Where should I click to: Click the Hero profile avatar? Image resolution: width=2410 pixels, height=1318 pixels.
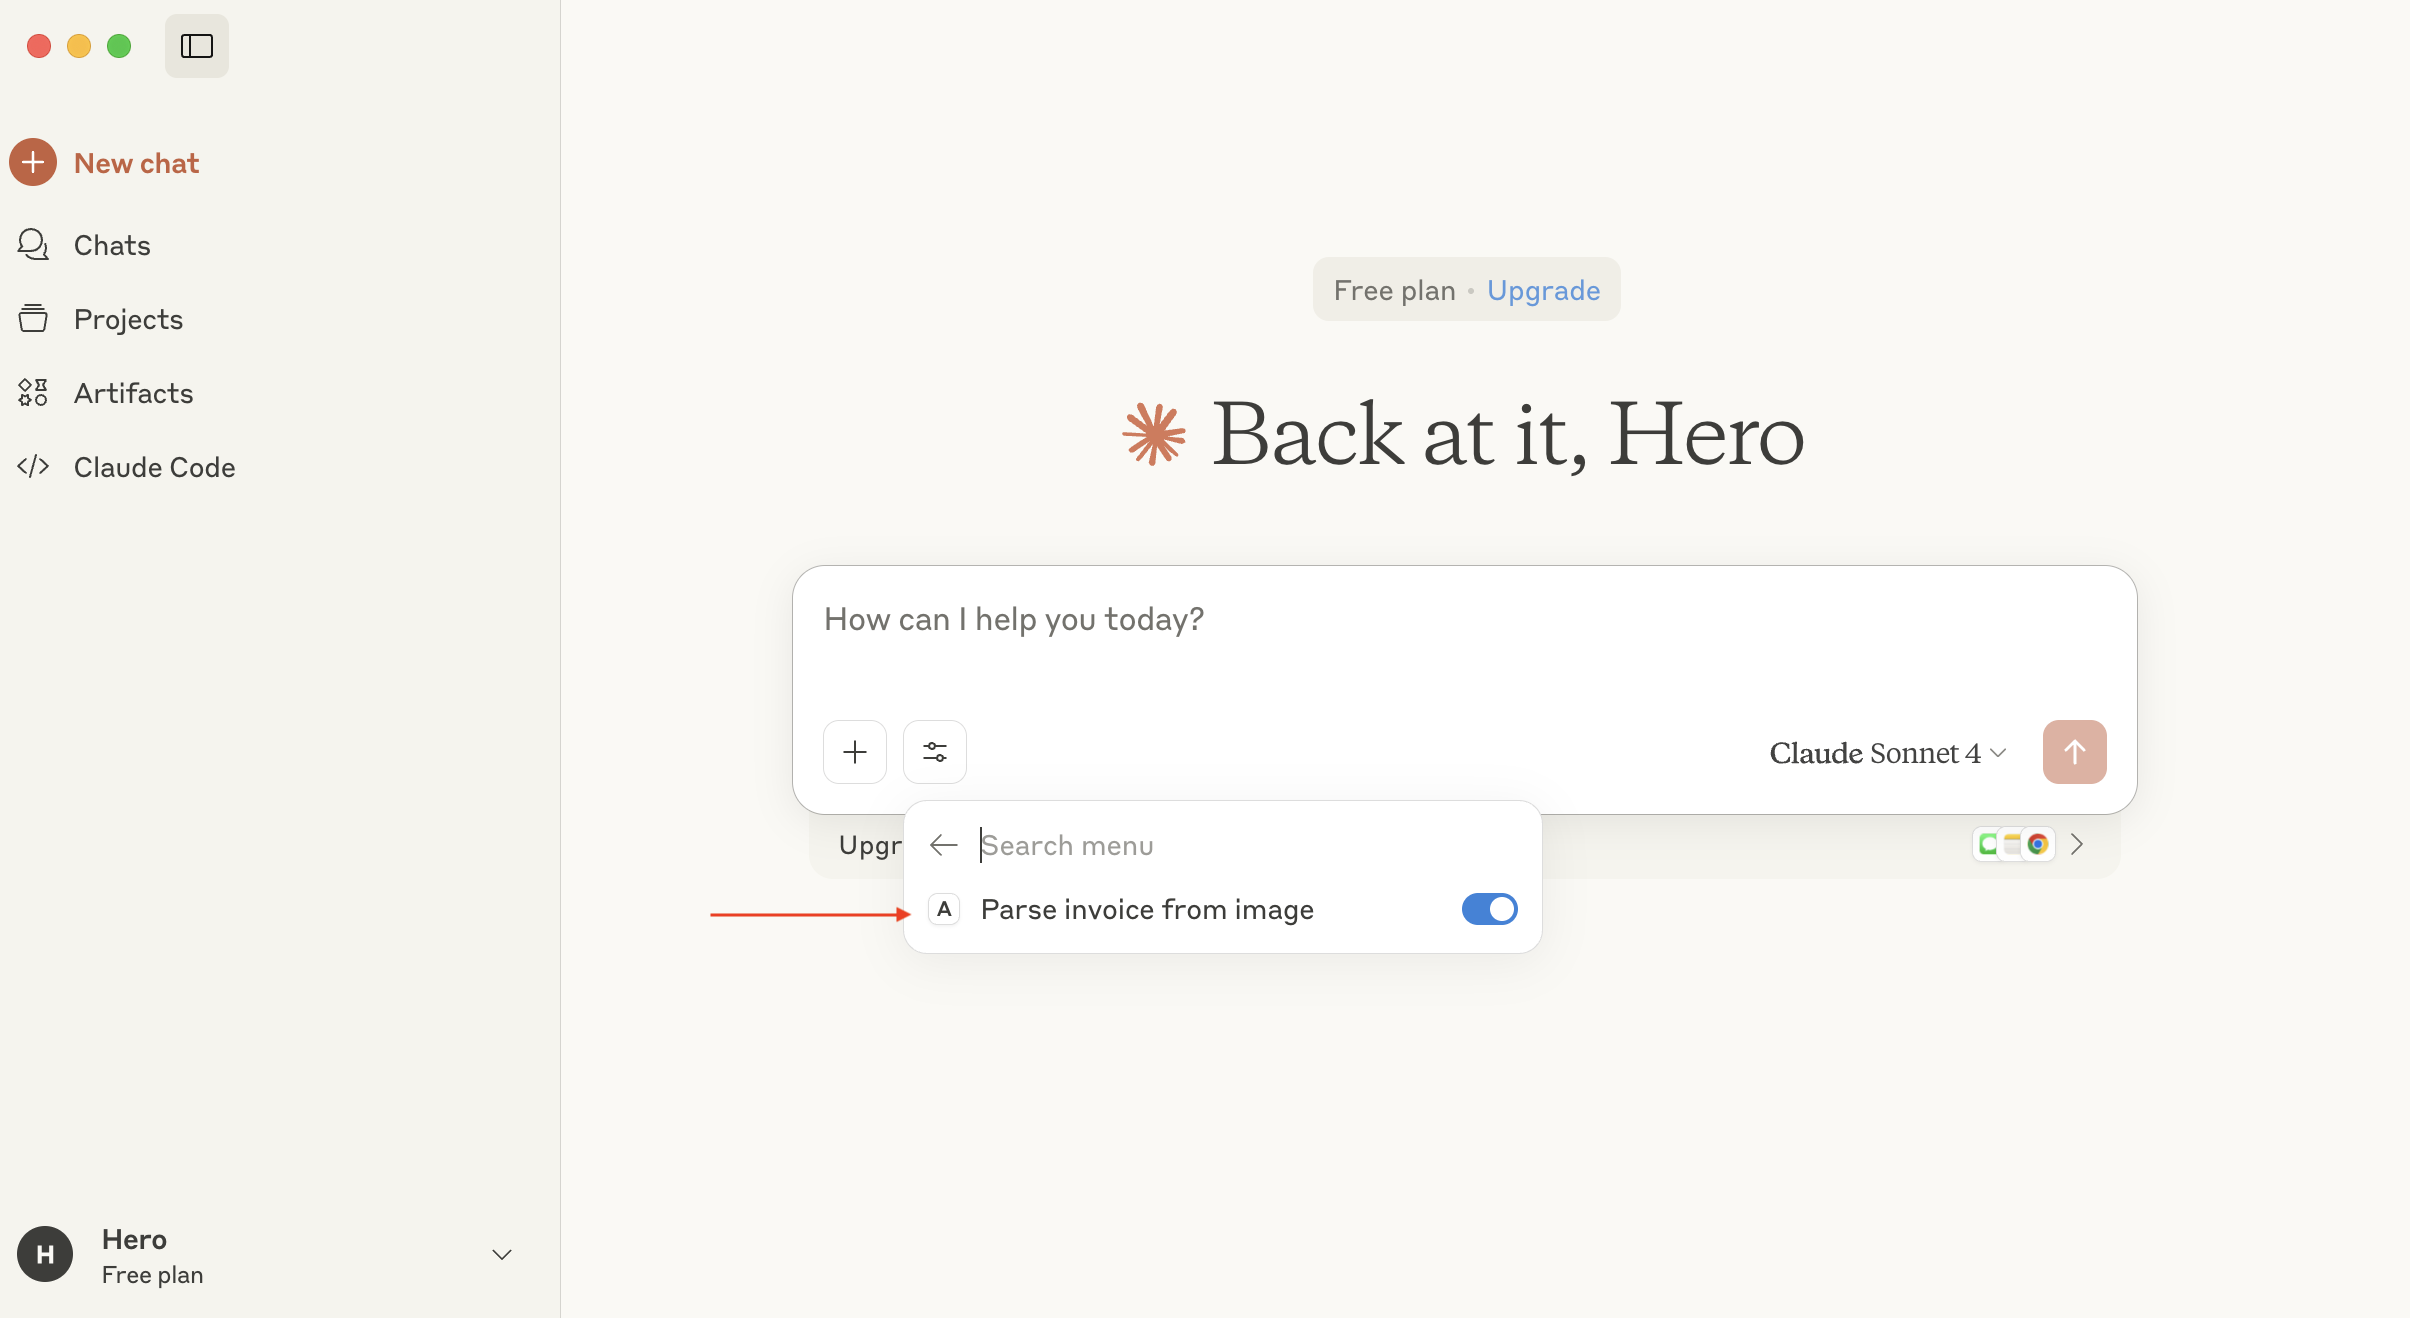(x=45, y=1255)
